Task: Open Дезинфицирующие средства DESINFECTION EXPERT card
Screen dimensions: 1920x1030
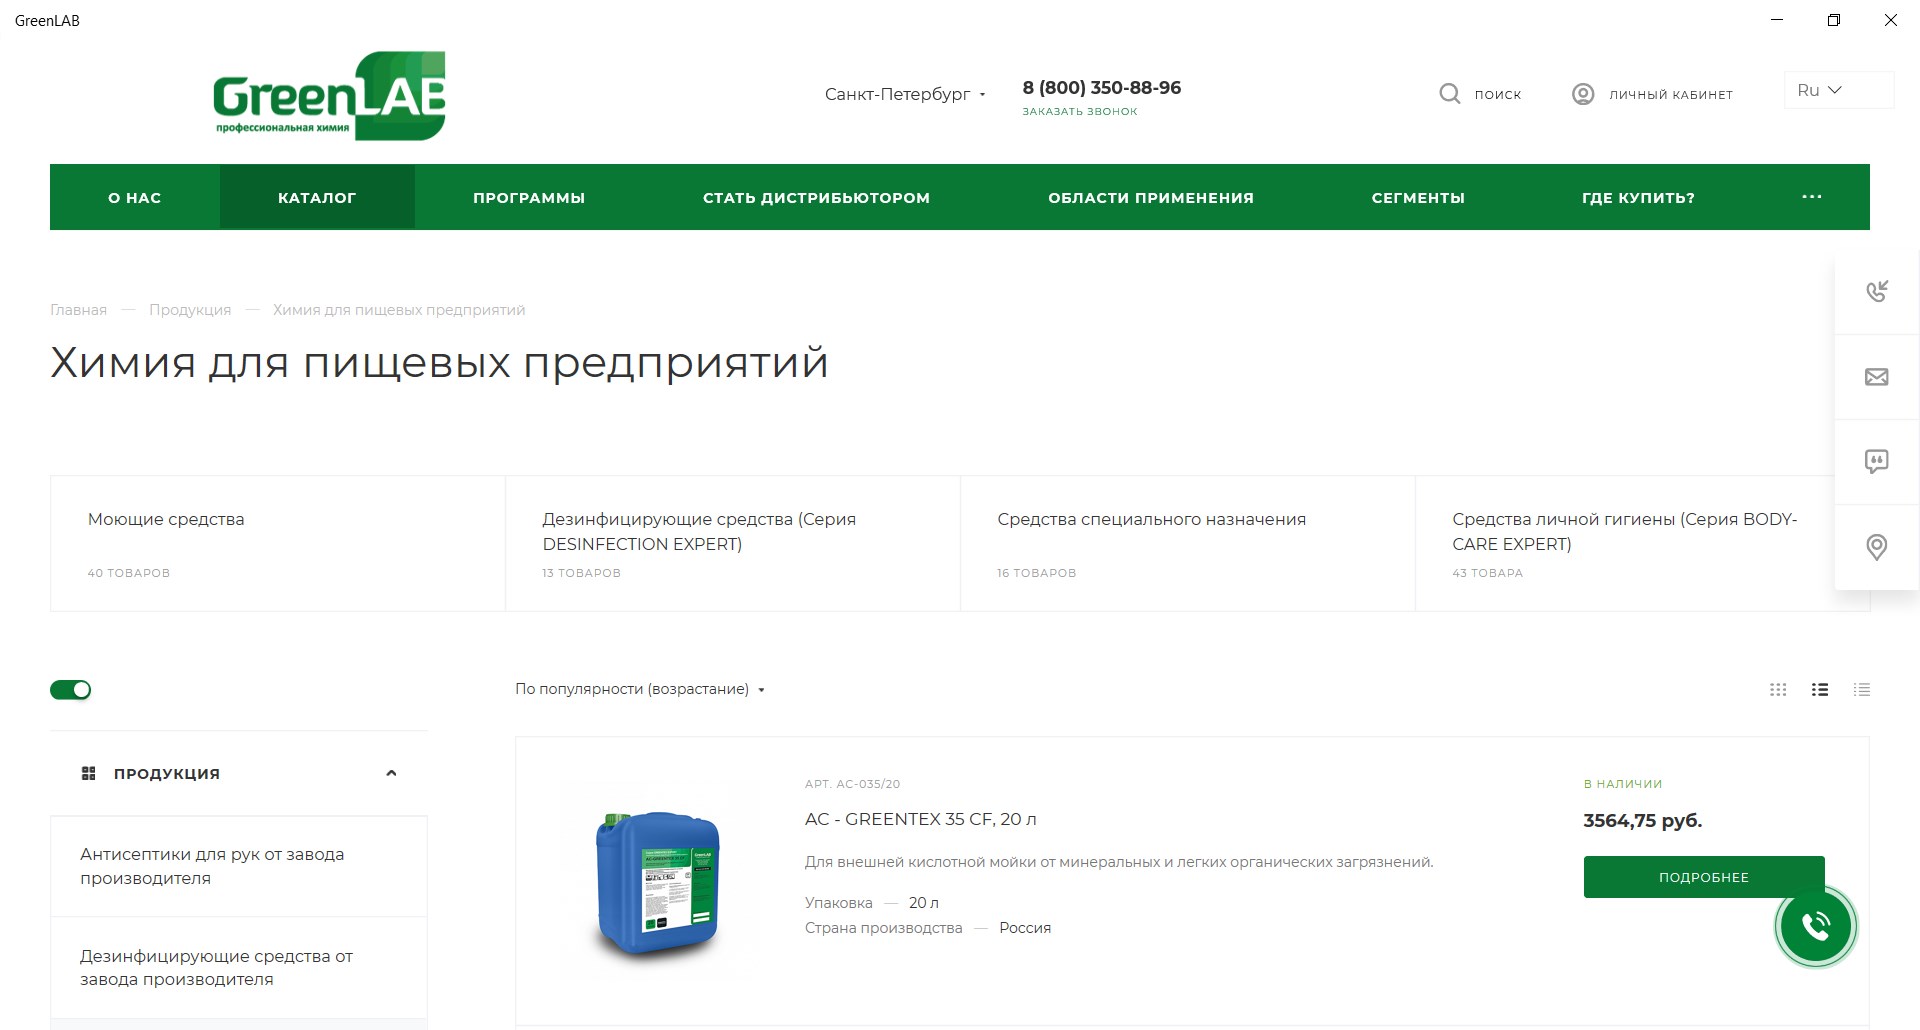Action: pos(733,543)
